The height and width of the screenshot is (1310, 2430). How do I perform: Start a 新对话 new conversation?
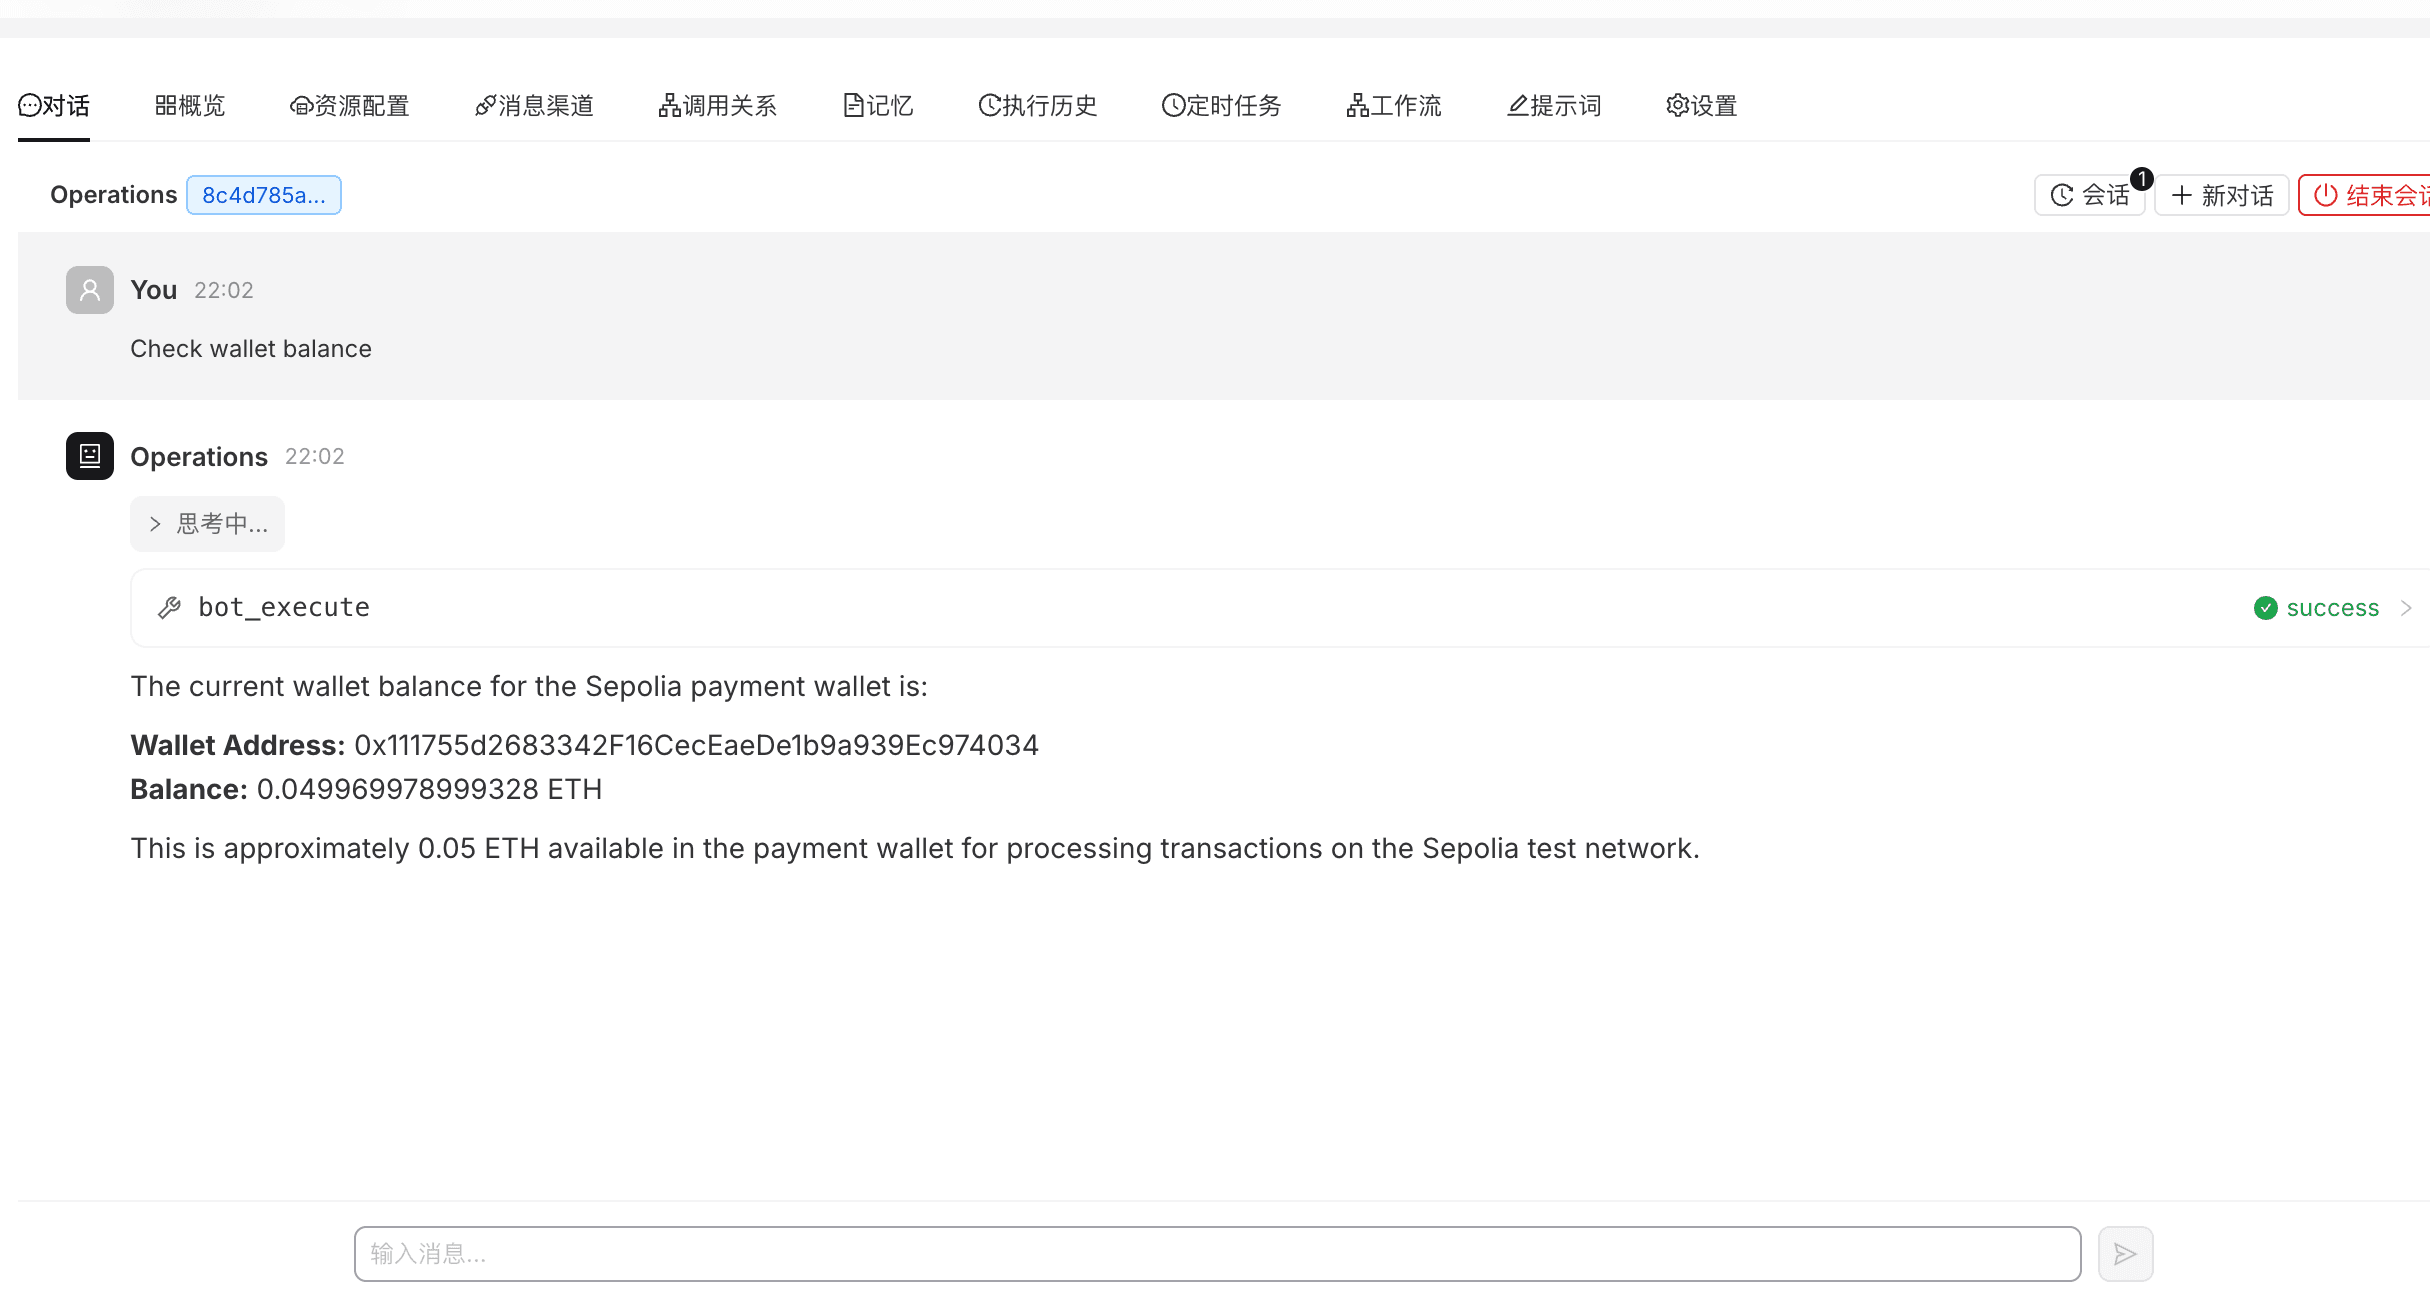[2222, 195]
